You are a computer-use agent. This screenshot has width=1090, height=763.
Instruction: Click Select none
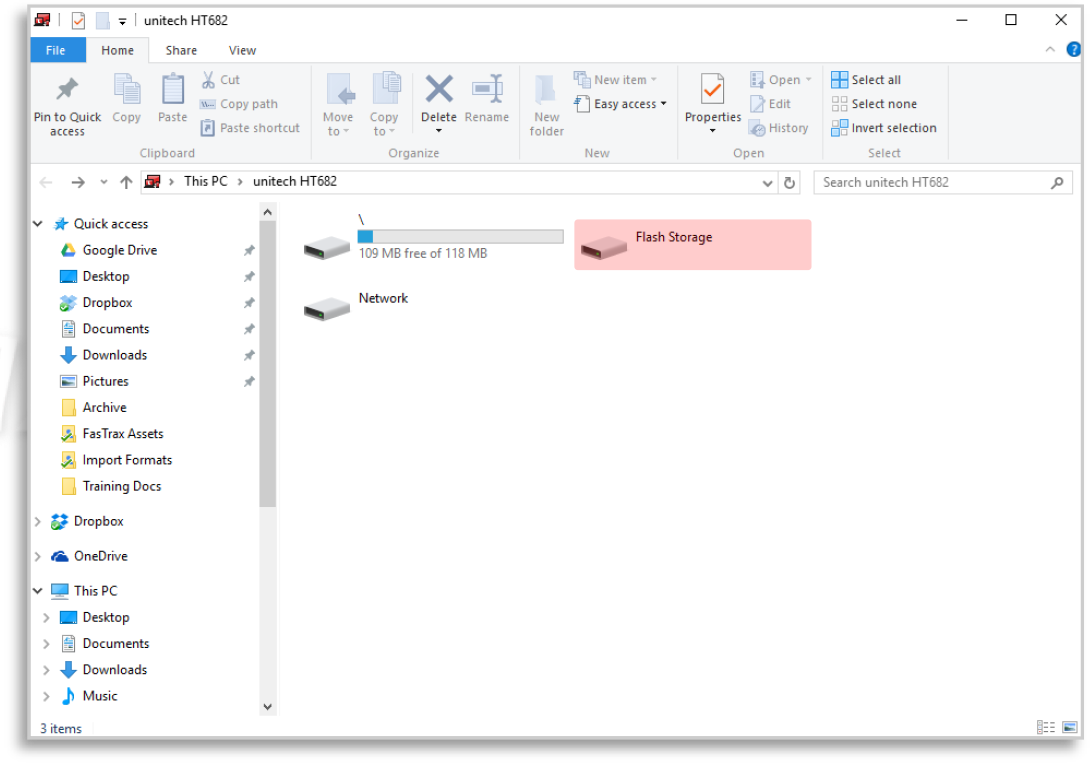875,104
